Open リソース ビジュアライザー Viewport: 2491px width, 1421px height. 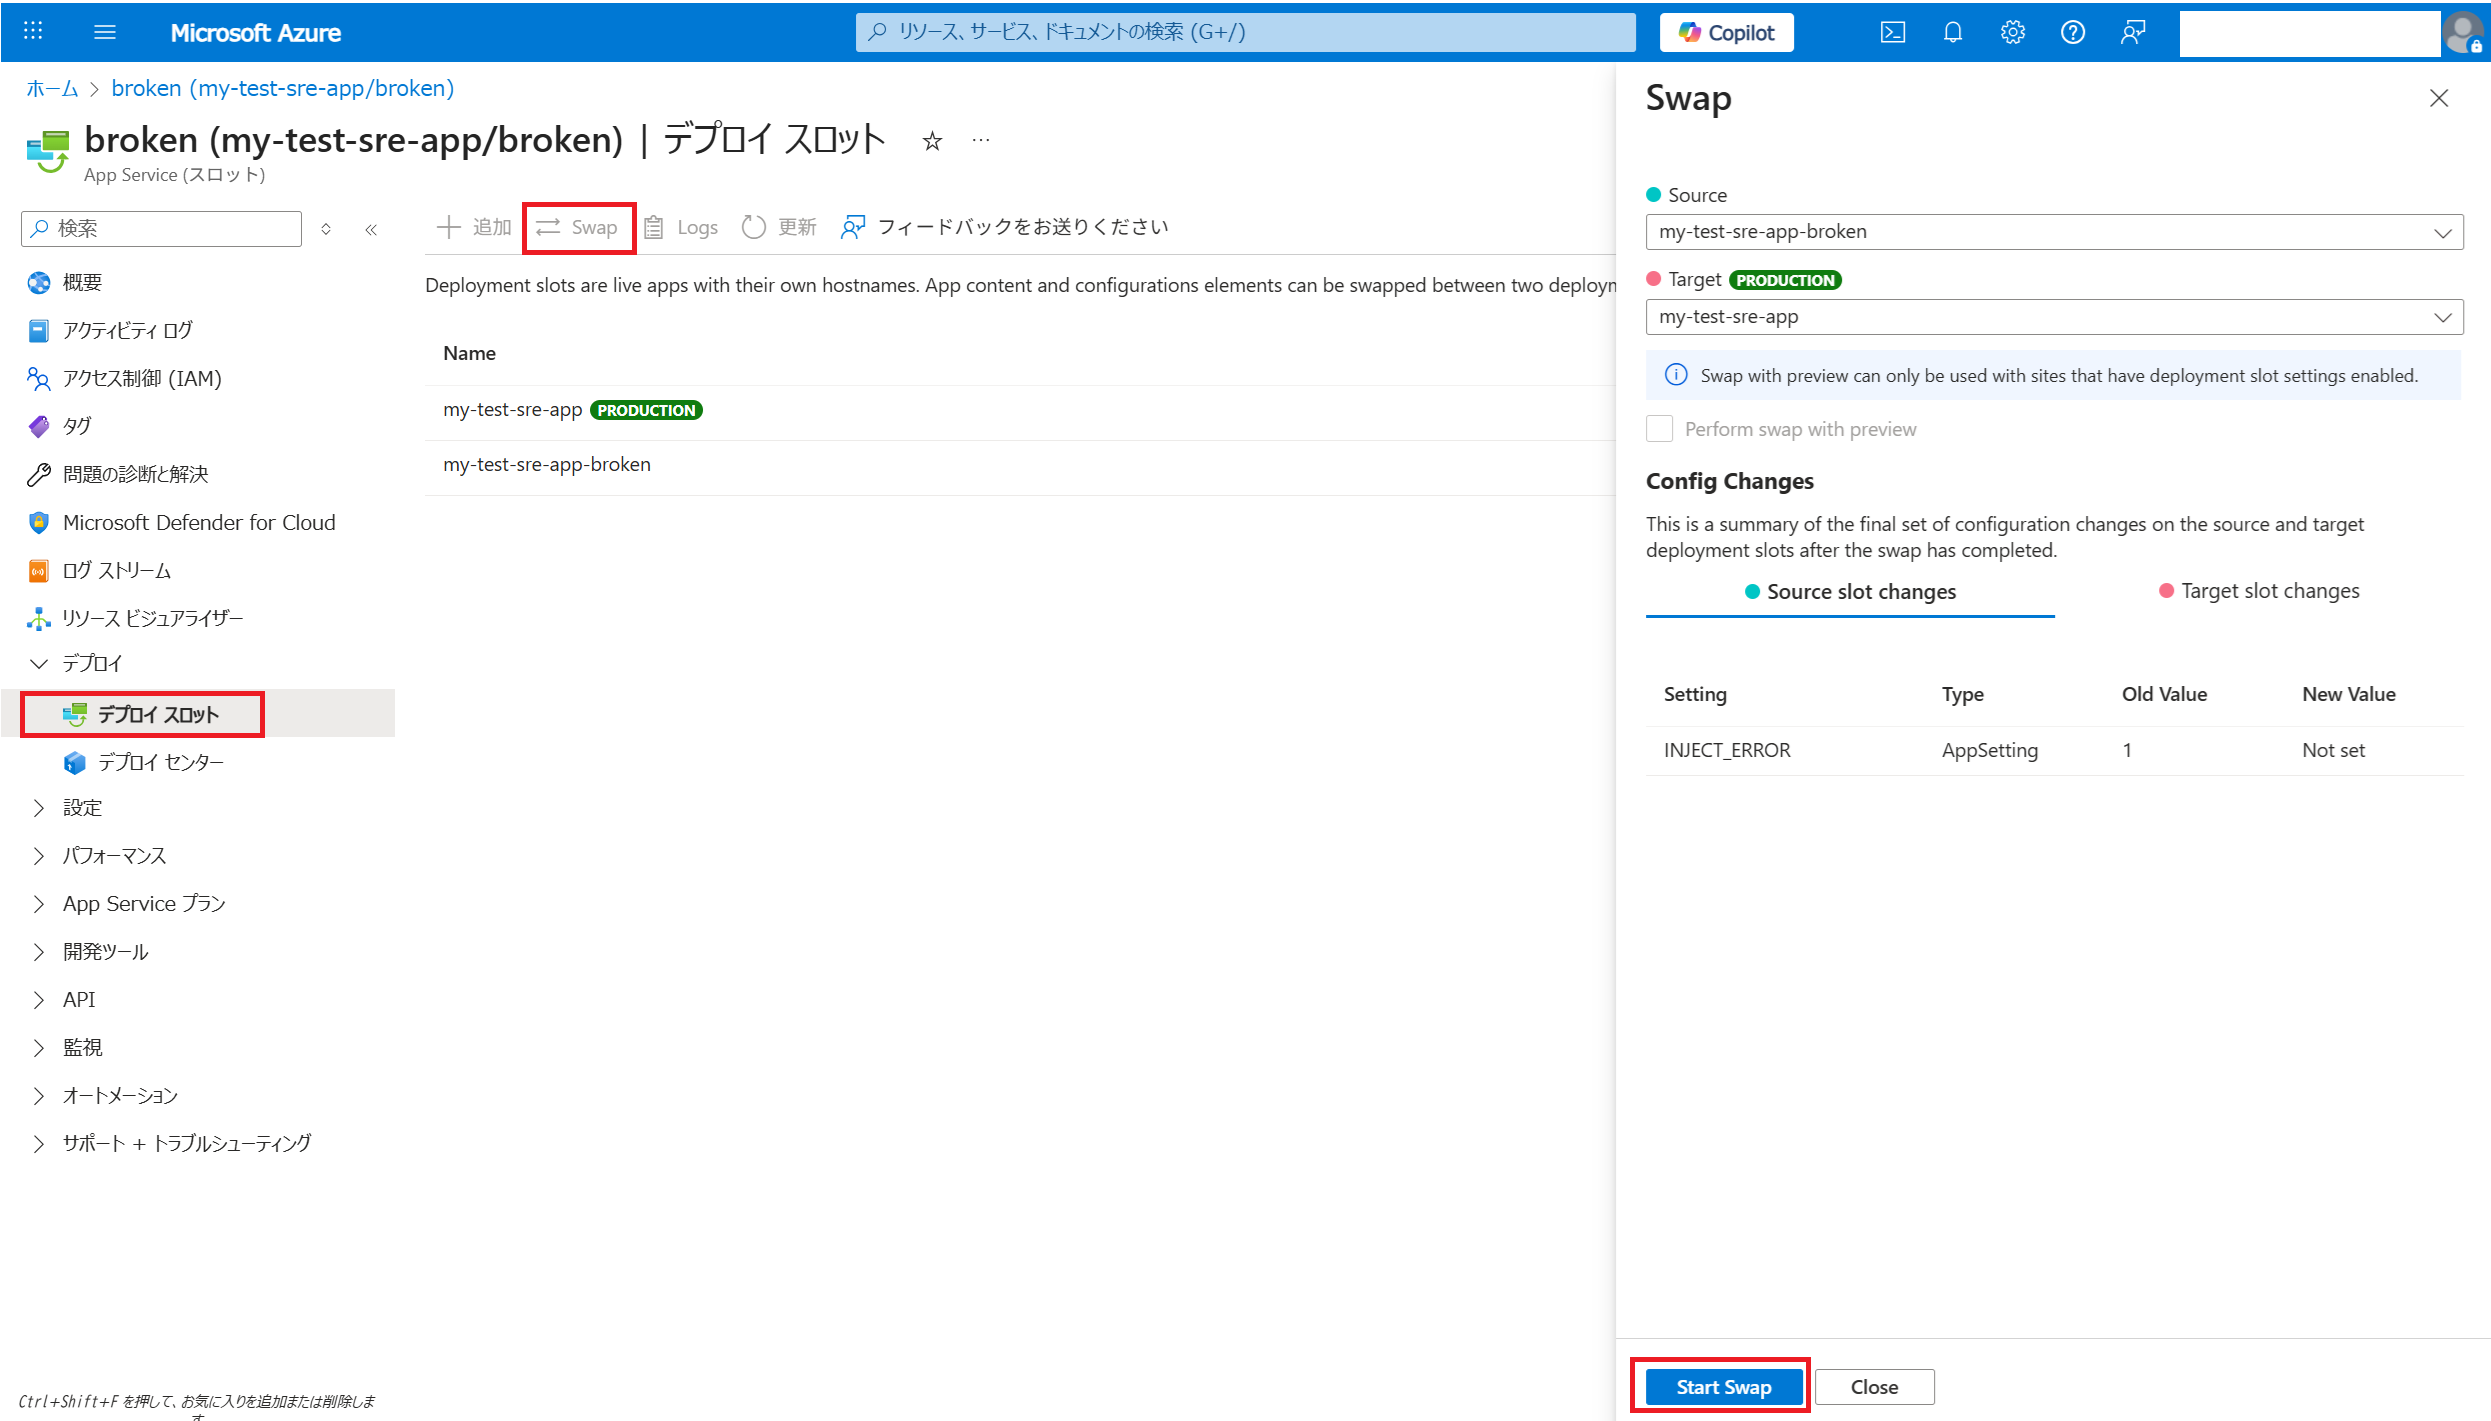152,618
